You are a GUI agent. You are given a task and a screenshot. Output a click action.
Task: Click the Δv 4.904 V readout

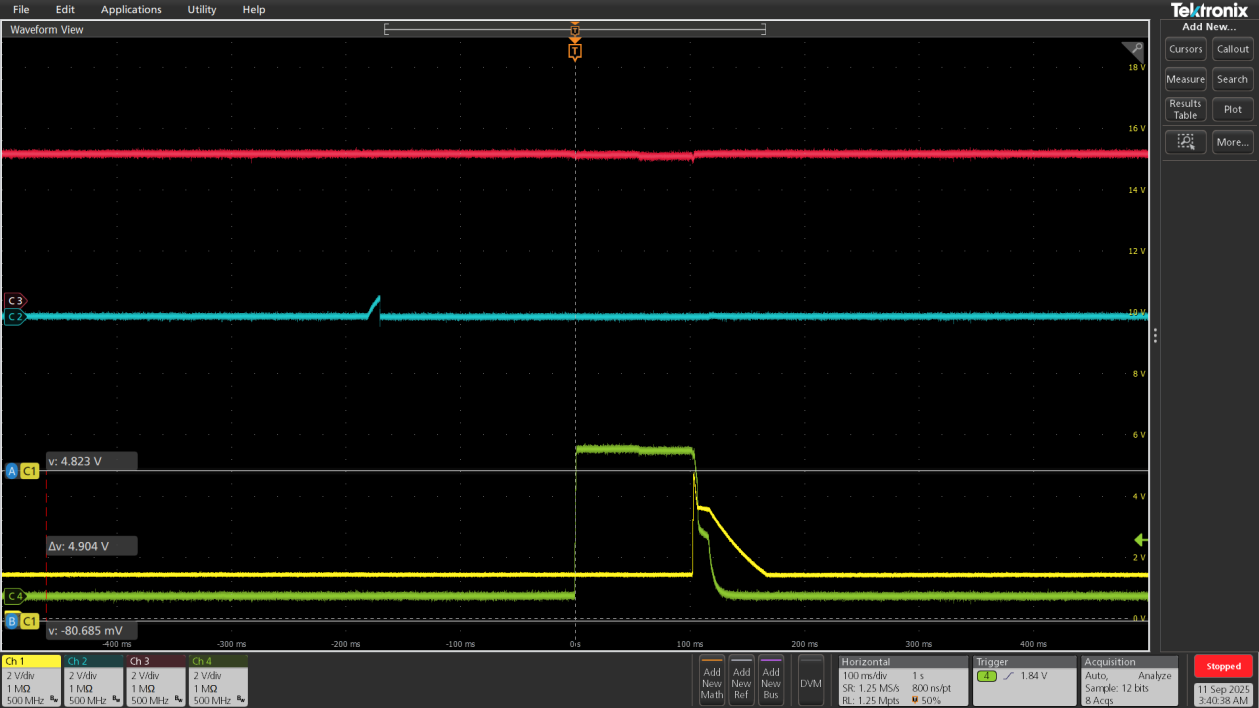(x=91, y=546)
